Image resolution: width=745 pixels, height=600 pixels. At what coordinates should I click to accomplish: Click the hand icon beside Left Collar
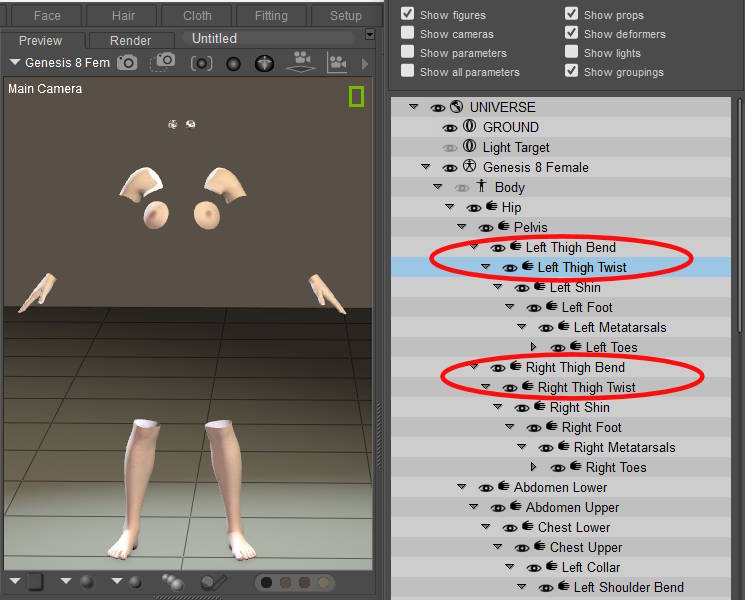coord(552,566)
